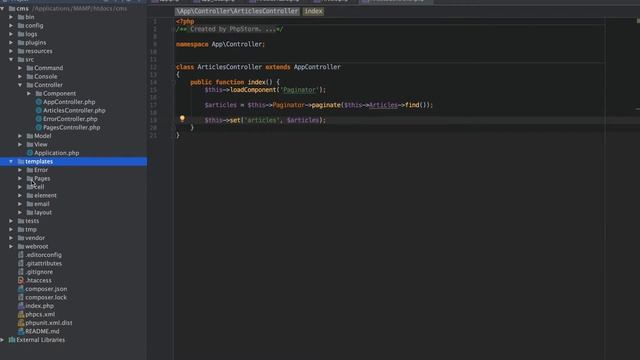Select the \App\Controller\ArticlesController breadcrumb

[x=237, y=11]
